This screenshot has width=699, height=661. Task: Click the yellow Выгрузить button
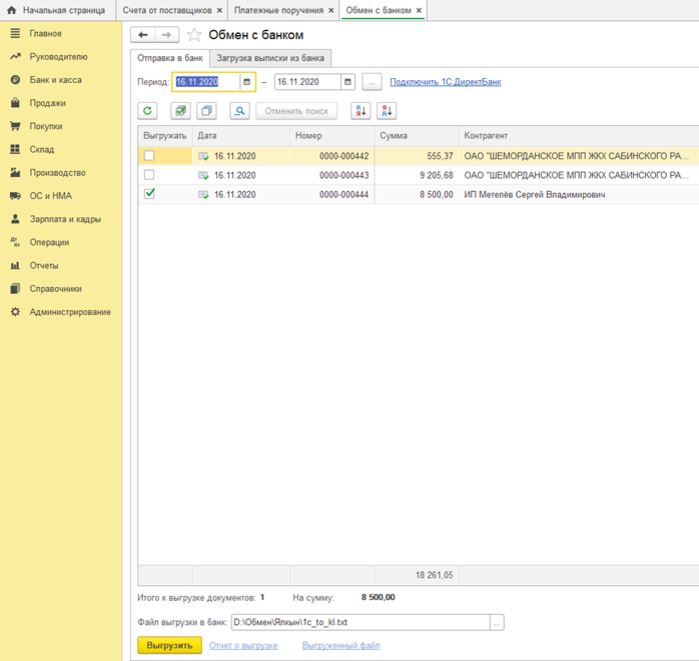click(169, 645)
